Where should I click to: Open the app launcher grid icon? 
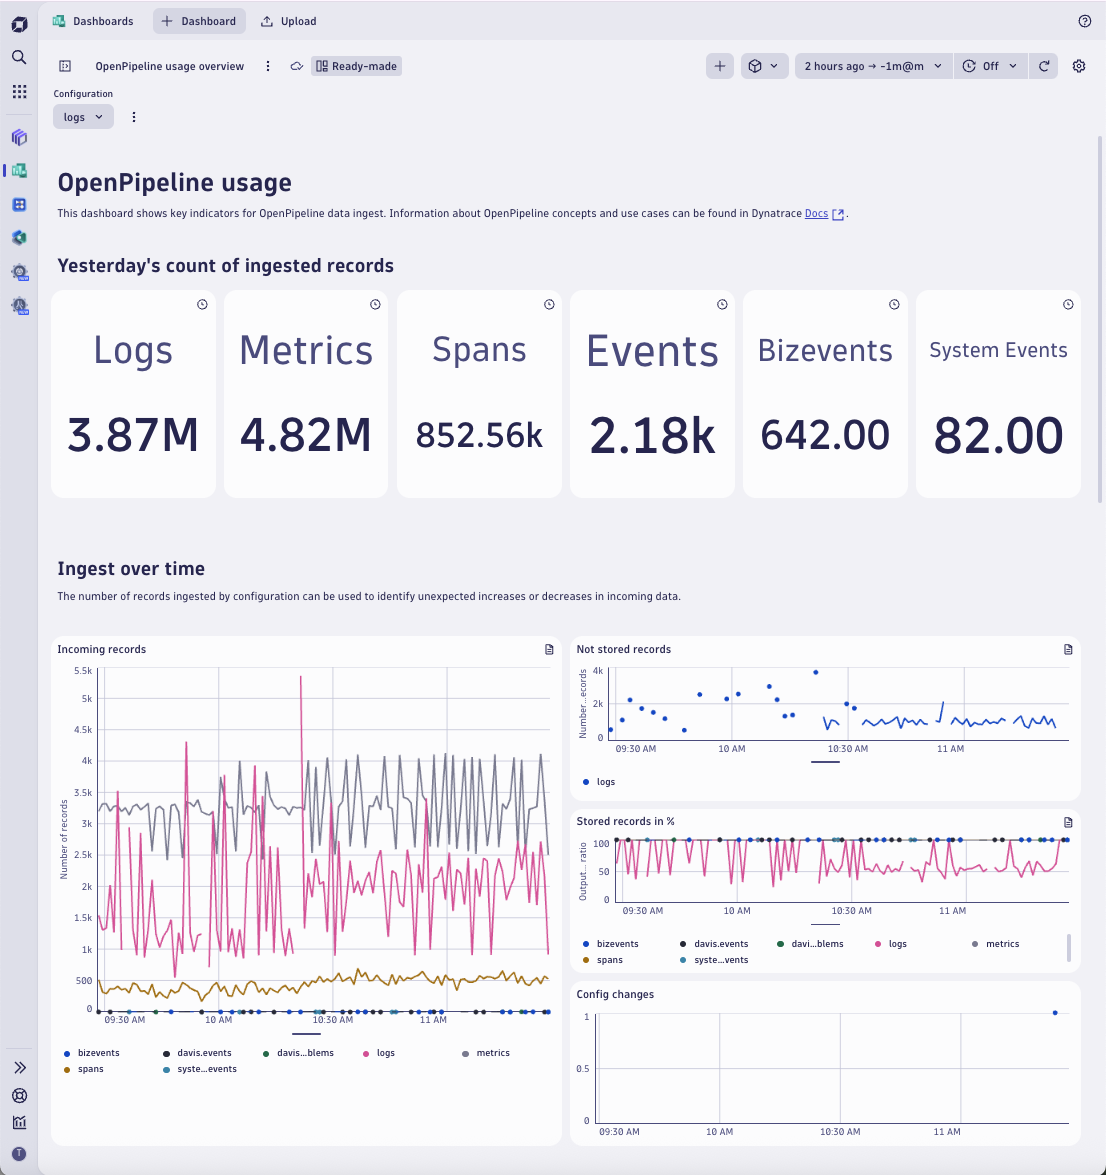coord(19,91)
